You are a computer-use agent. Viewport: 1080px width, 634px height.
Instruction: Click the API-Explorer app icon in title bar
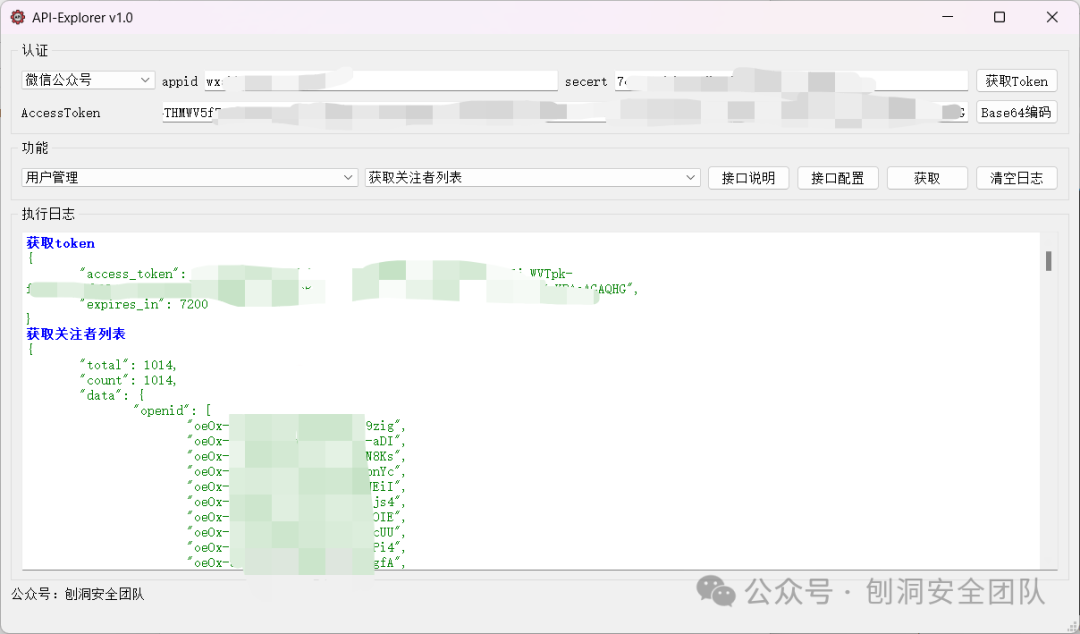tap(18, 17)
